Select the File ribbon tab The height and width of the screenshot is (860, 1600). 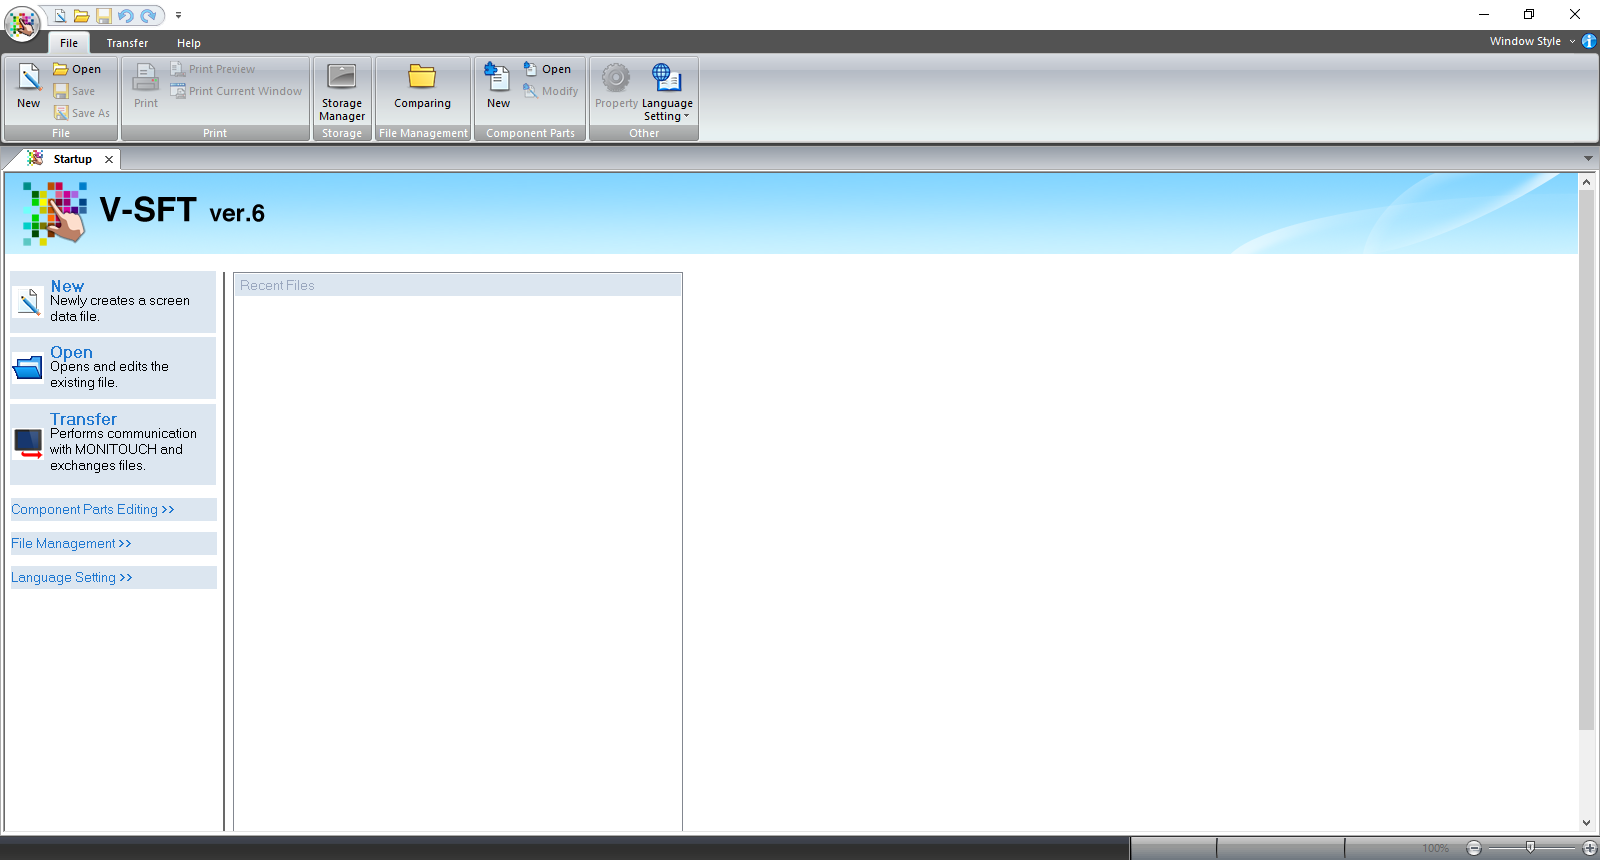[69, 43]
